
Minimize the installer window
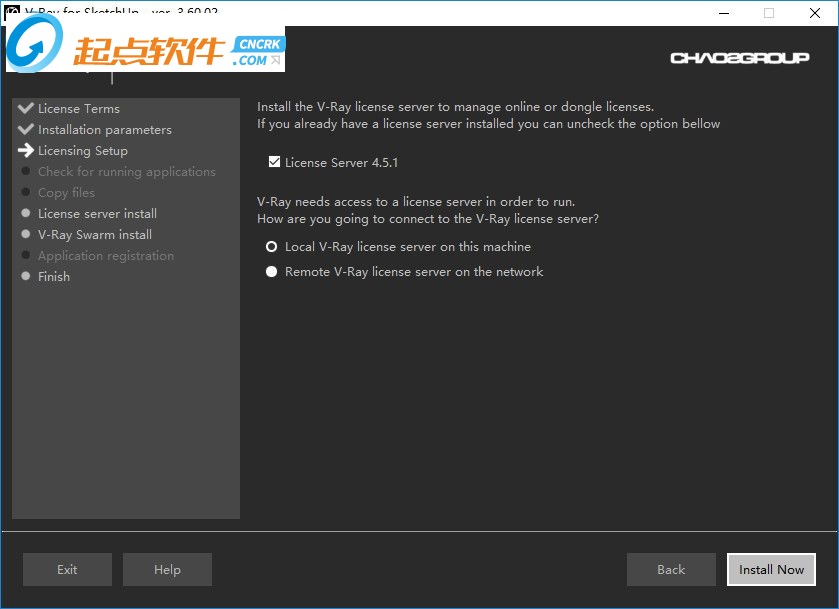[724, 13]
